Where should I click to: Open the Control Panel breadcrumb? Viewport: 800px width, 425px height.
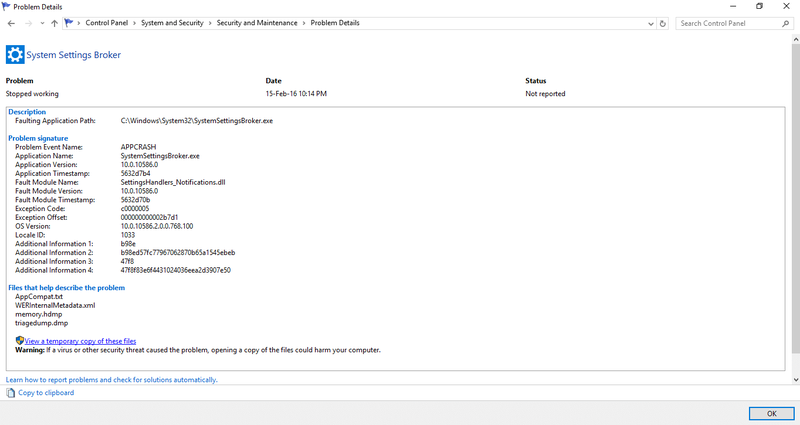click(107, 23)
